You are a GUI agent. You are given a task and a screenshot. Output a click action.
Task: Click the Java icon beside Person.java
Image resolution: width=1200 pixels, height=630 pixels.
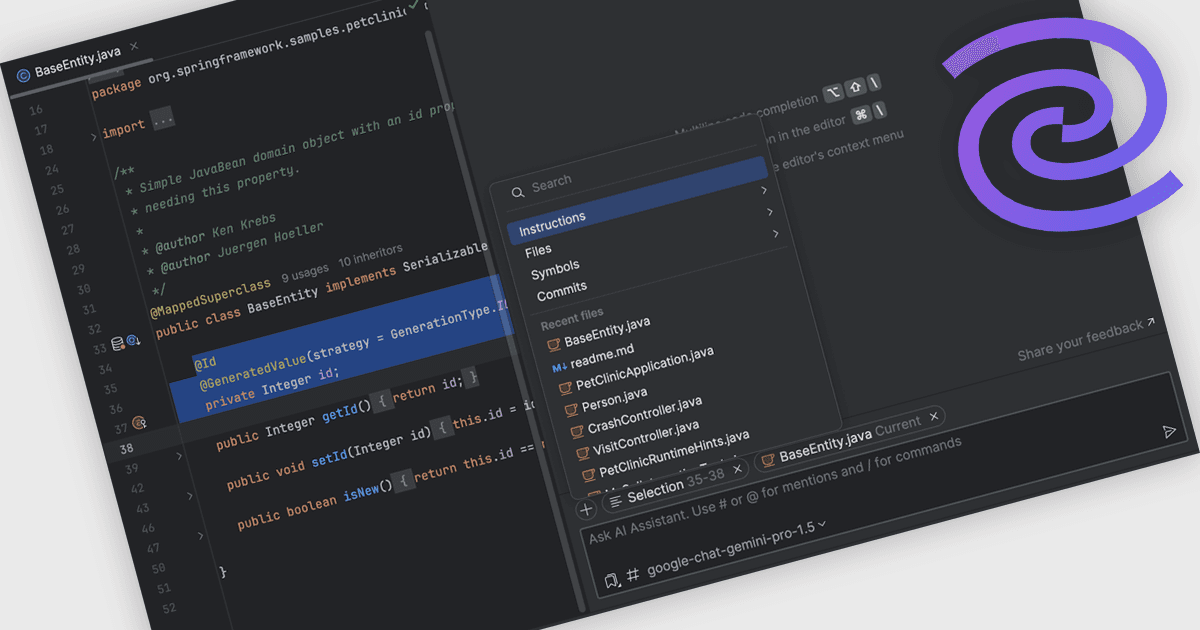point(571,410)
